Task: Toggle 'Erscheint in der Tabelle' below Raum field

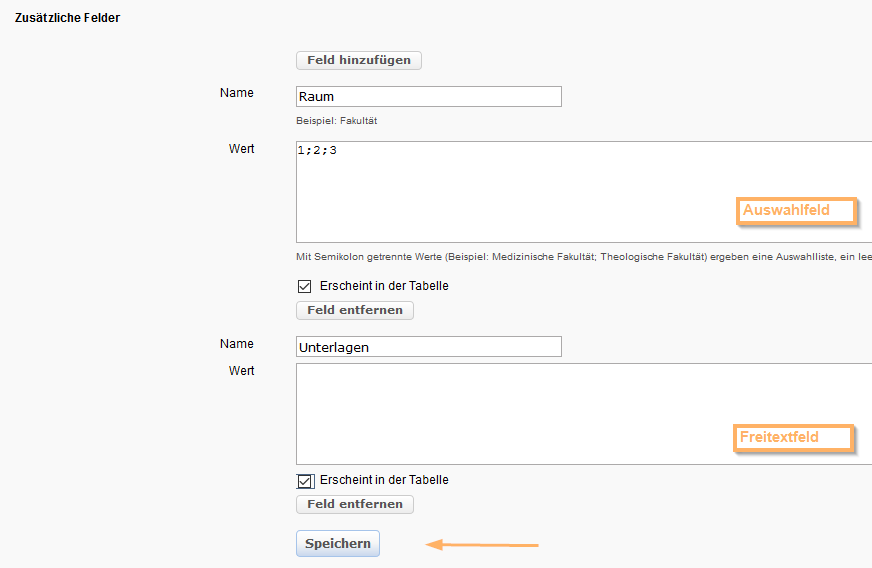Action: pos(304,286)
